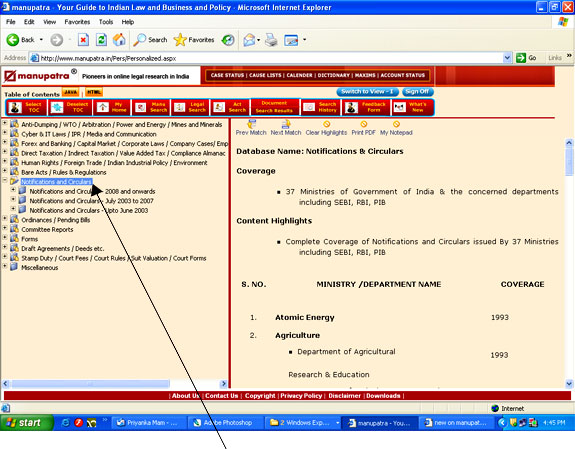
Task: Click the Deselect TOC button
Action: [x=70, y=107]
